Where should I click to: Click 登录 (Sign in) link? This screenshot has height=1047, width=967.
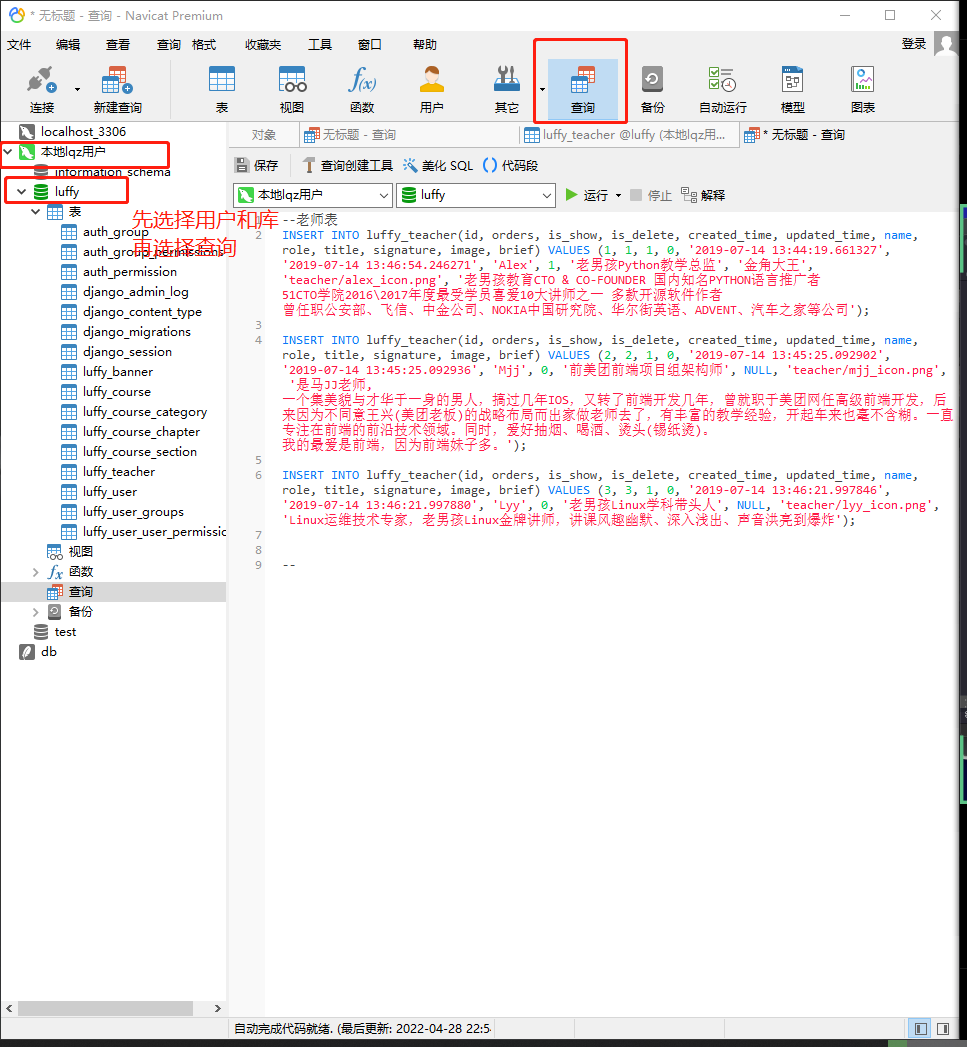click(x=914, y=44)
